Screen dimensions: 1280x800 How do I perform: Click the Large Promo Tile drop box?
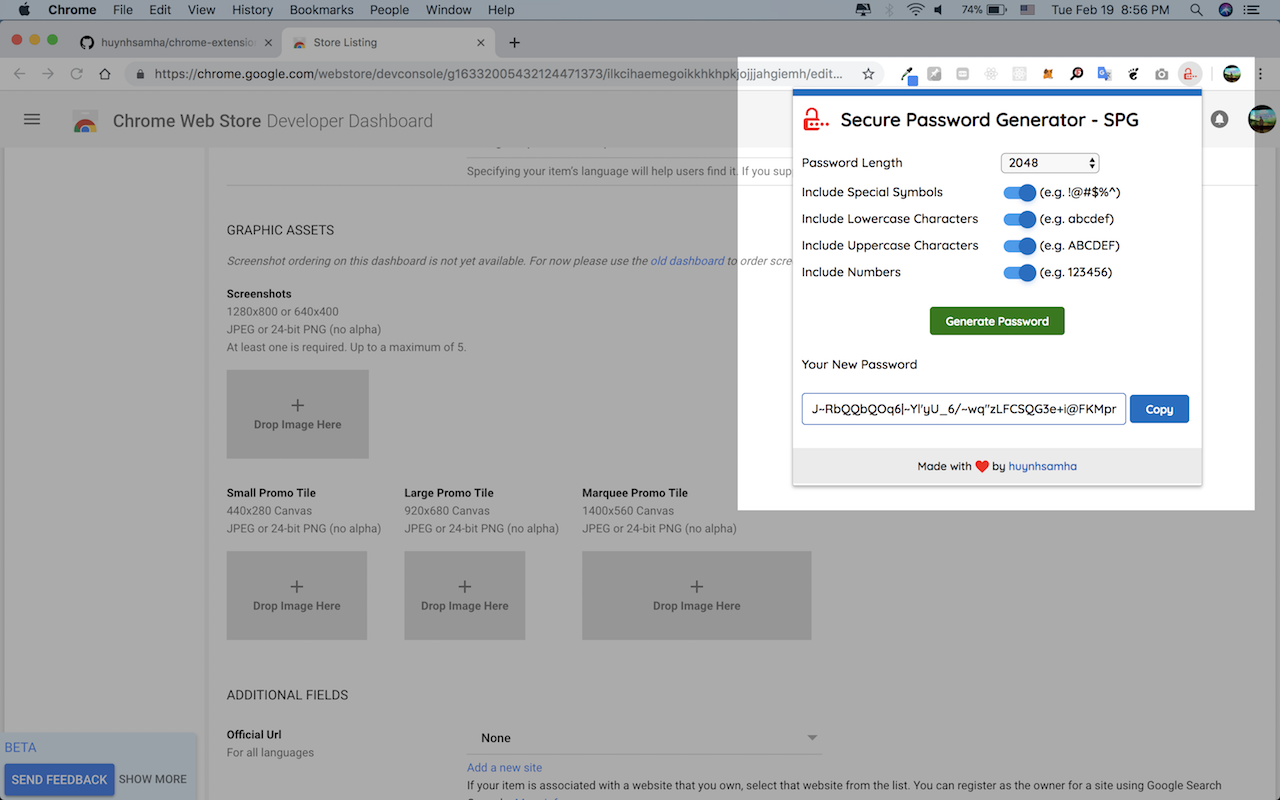click(465, 596)
